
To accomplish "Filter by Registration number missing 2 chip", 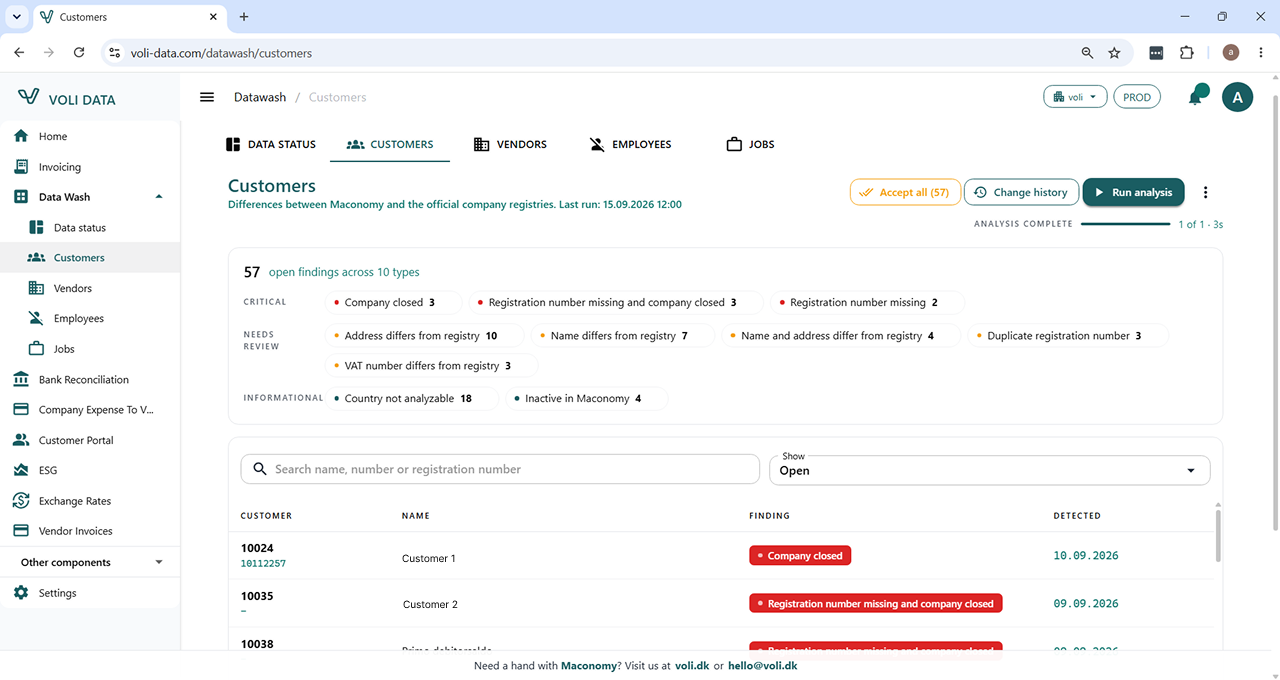I will (x=868, y=303).
